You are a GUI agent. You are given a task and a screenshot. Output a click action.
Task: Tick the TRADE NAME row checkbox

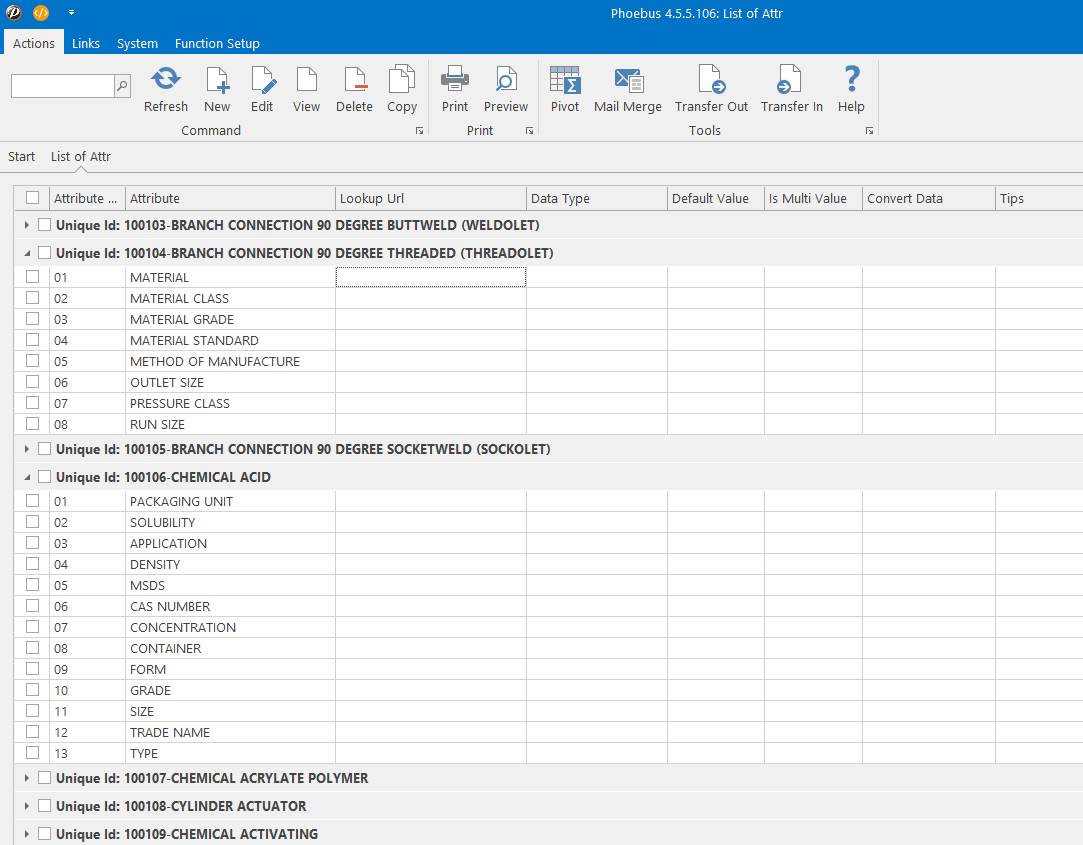click(32, 731)
